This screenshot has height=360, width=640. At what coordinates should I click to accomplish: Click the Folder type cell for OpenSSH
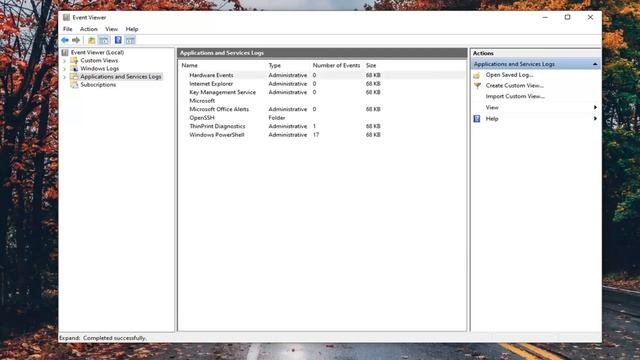point(277,118)
